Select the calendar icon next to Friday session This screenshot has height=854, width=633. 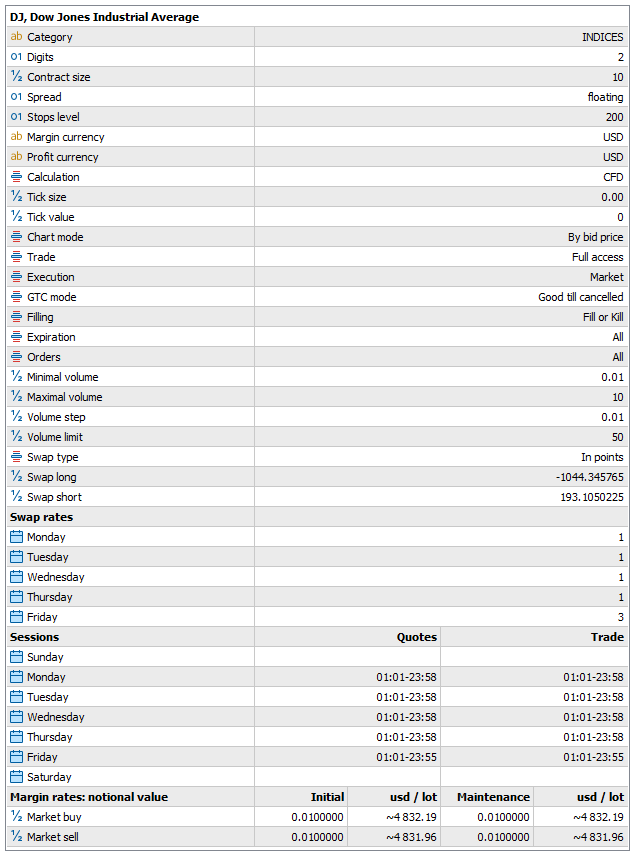(x=16, y=757)
